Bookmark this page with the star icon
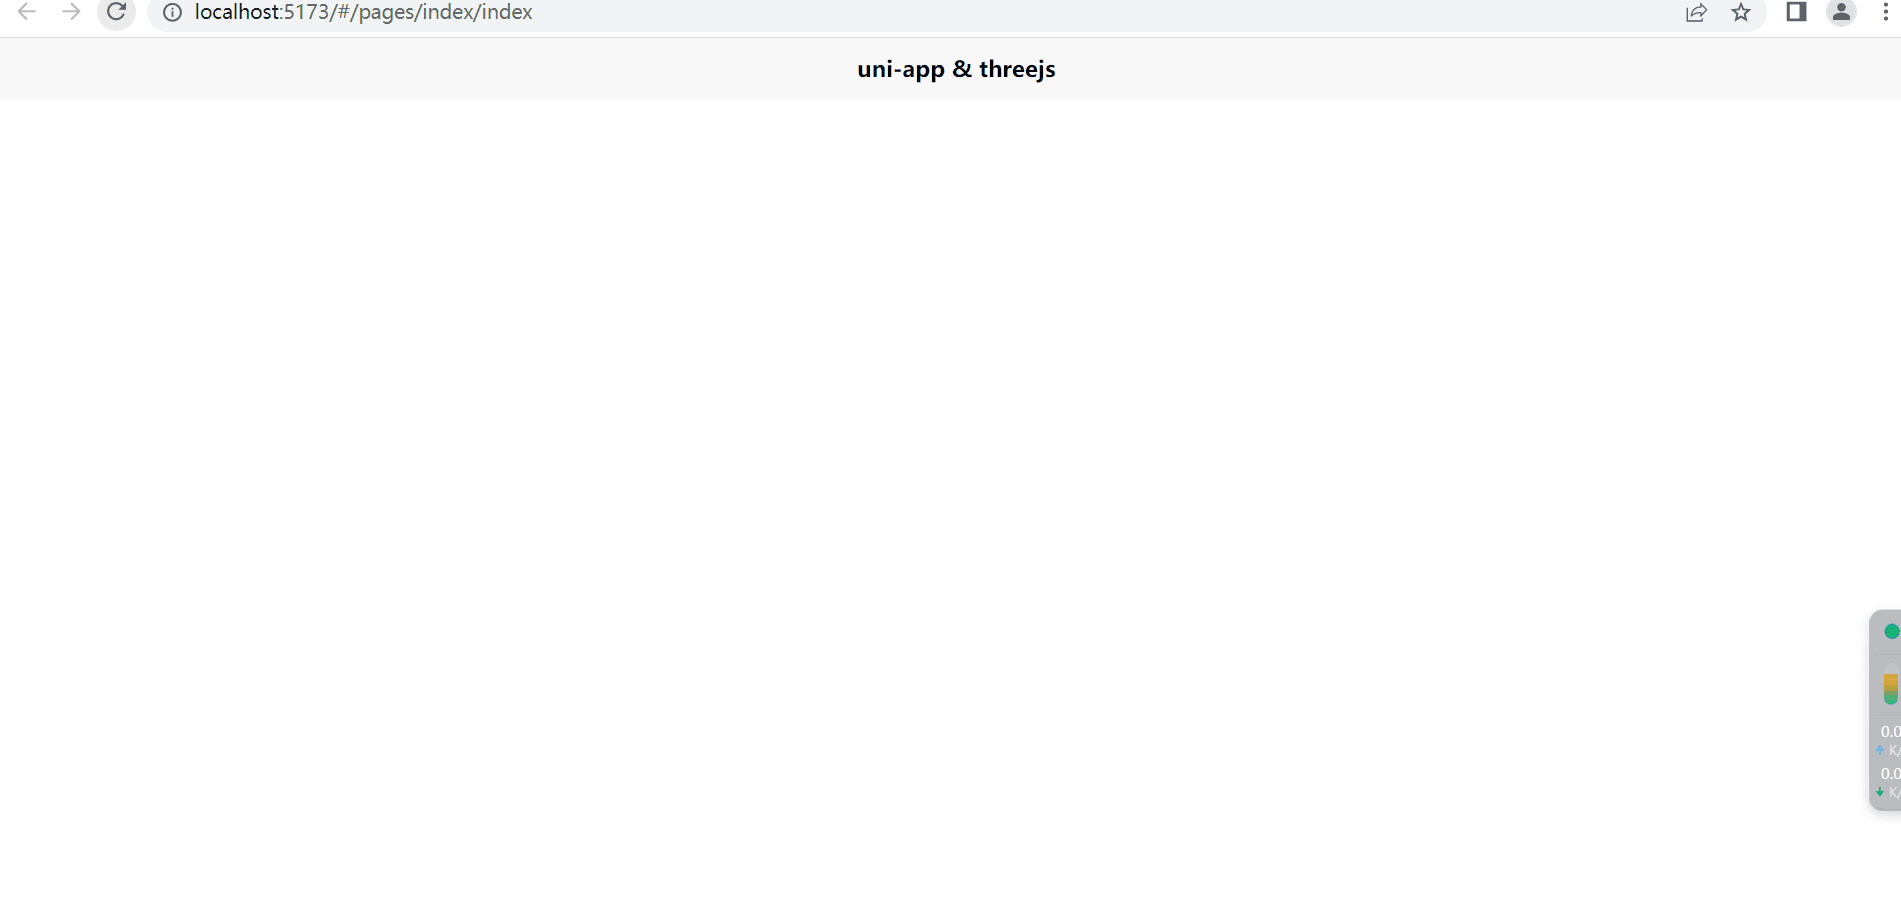 click(1741, 12)
